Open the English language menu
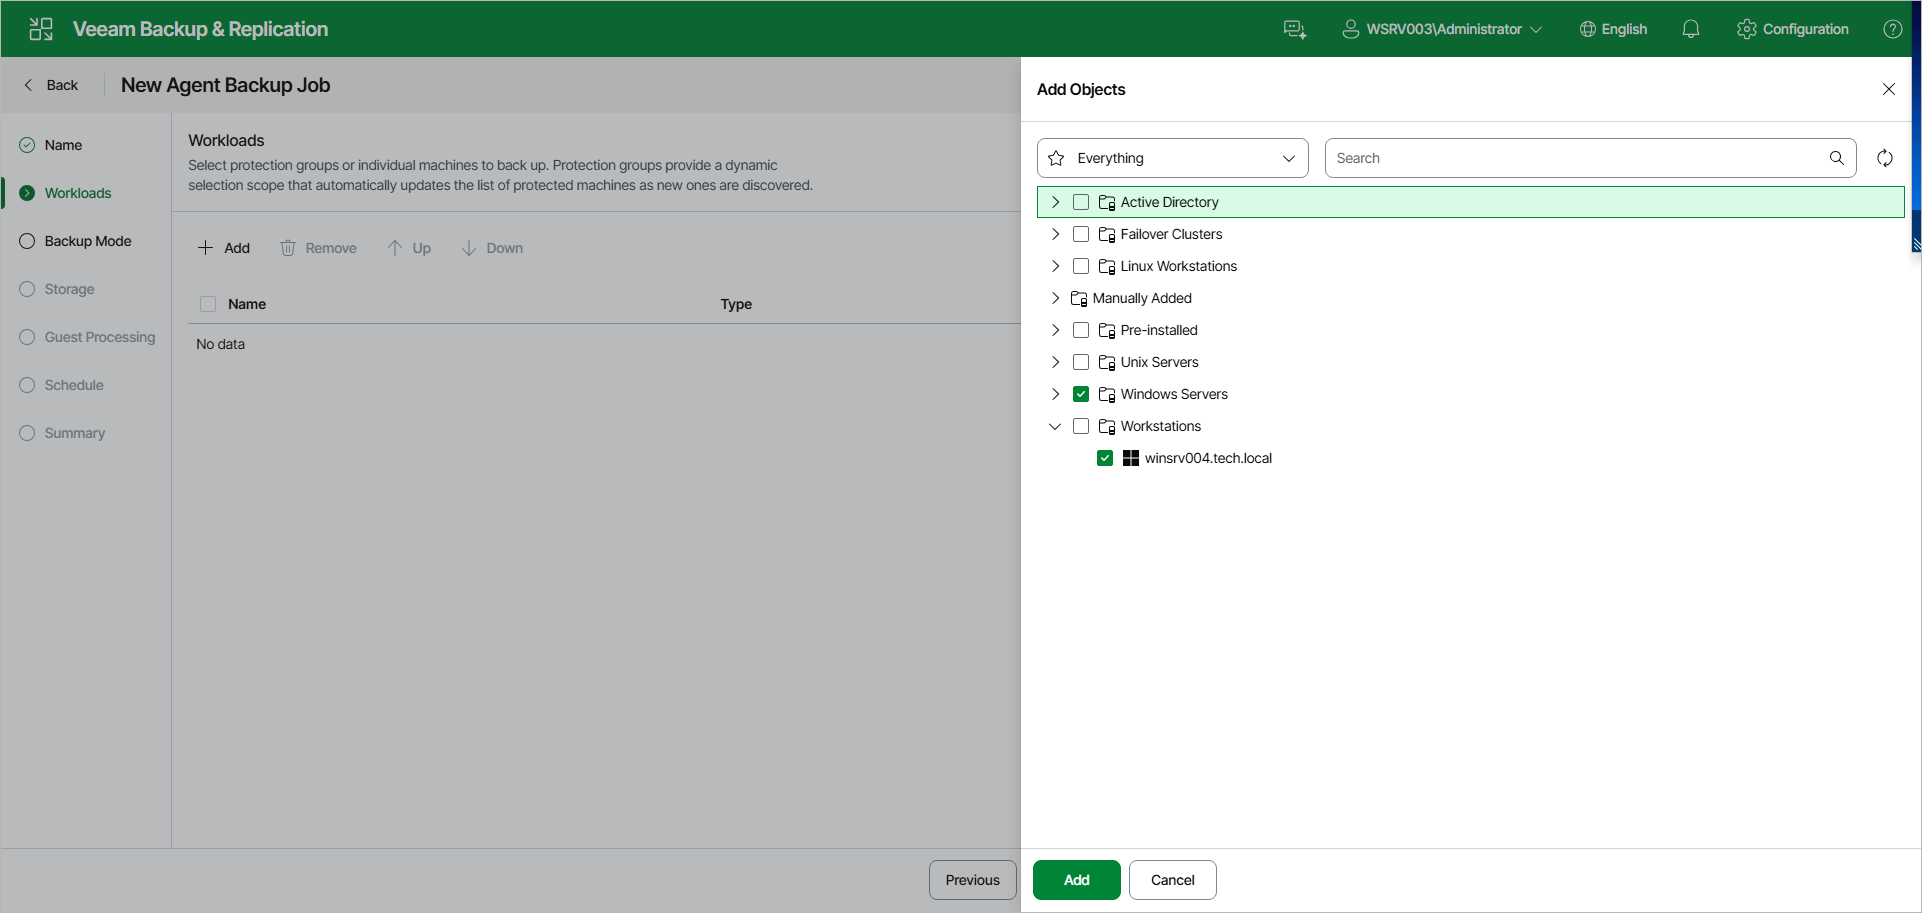This screenshot has width=1922, height=913. click(x=1613, y=29)
